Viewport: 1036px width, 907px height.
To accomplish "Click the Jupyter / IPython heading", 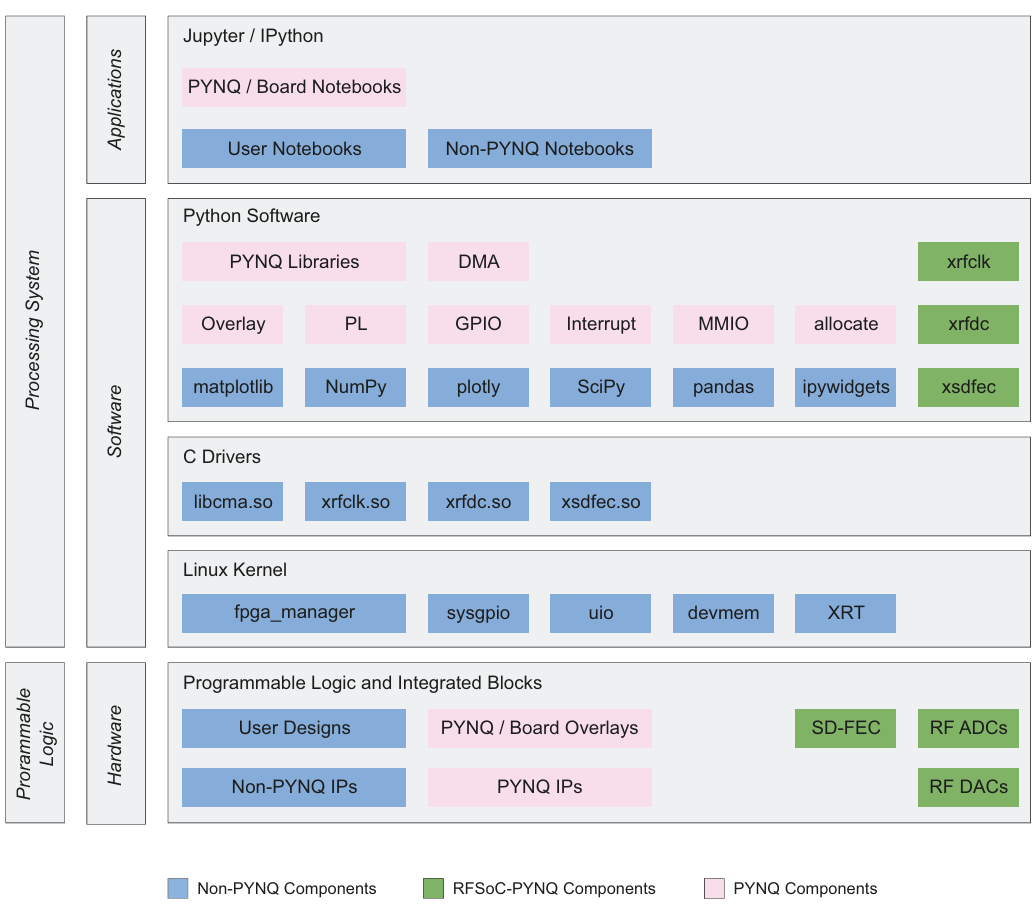I will 253,36.
